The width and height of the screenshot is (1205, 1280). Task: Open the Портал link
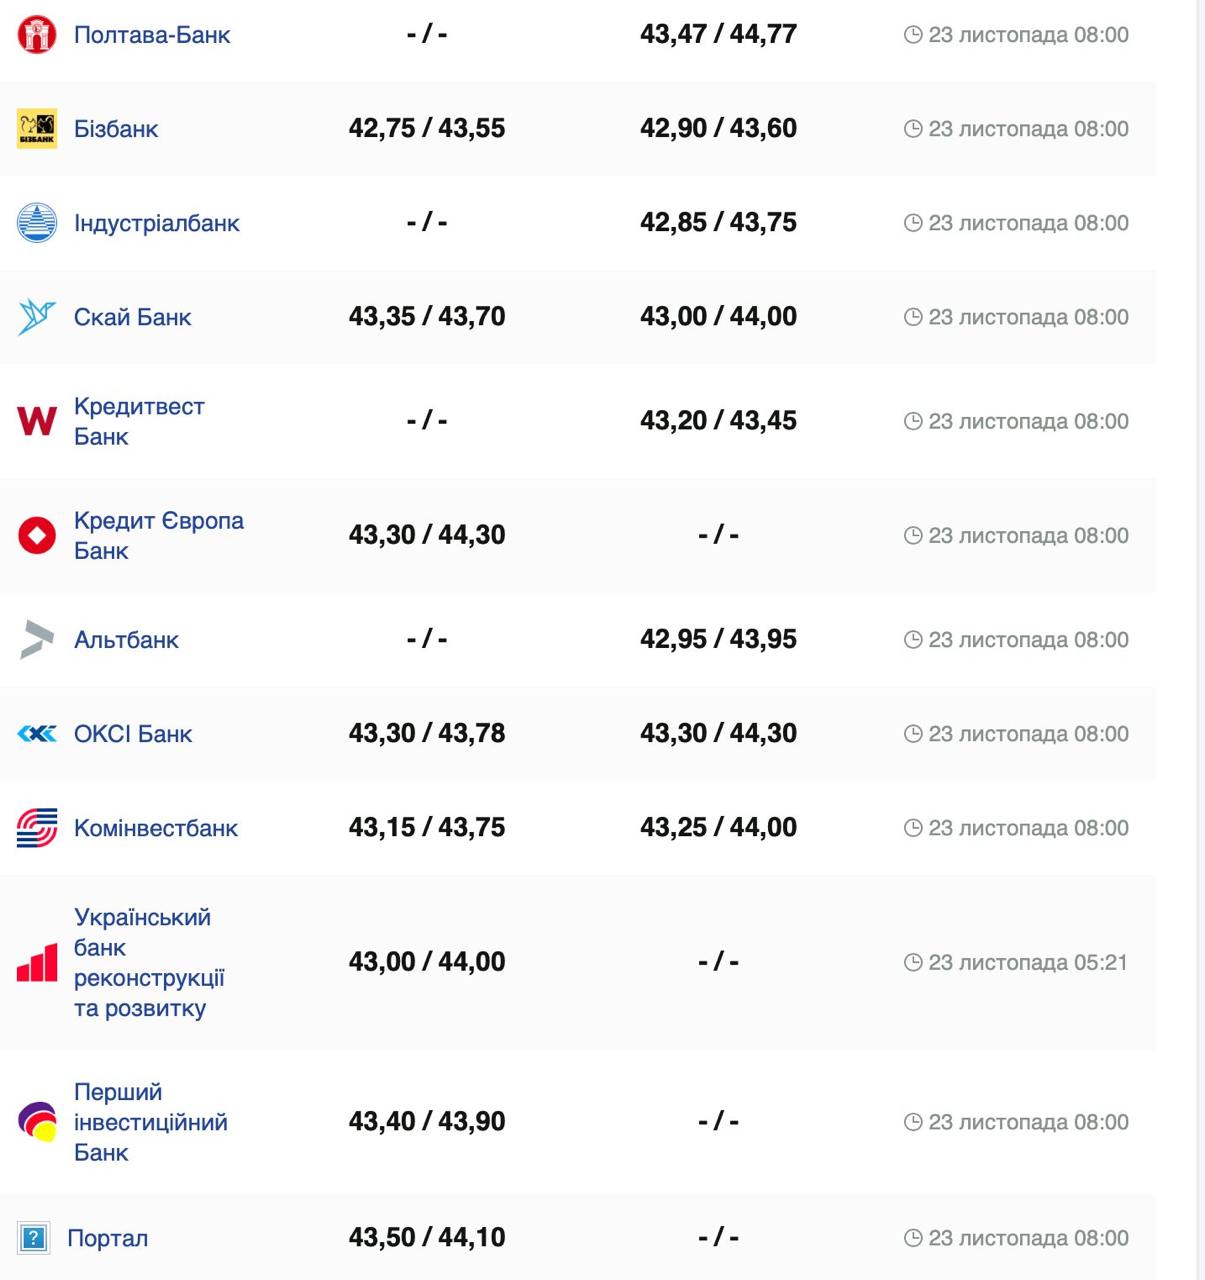107,1238
